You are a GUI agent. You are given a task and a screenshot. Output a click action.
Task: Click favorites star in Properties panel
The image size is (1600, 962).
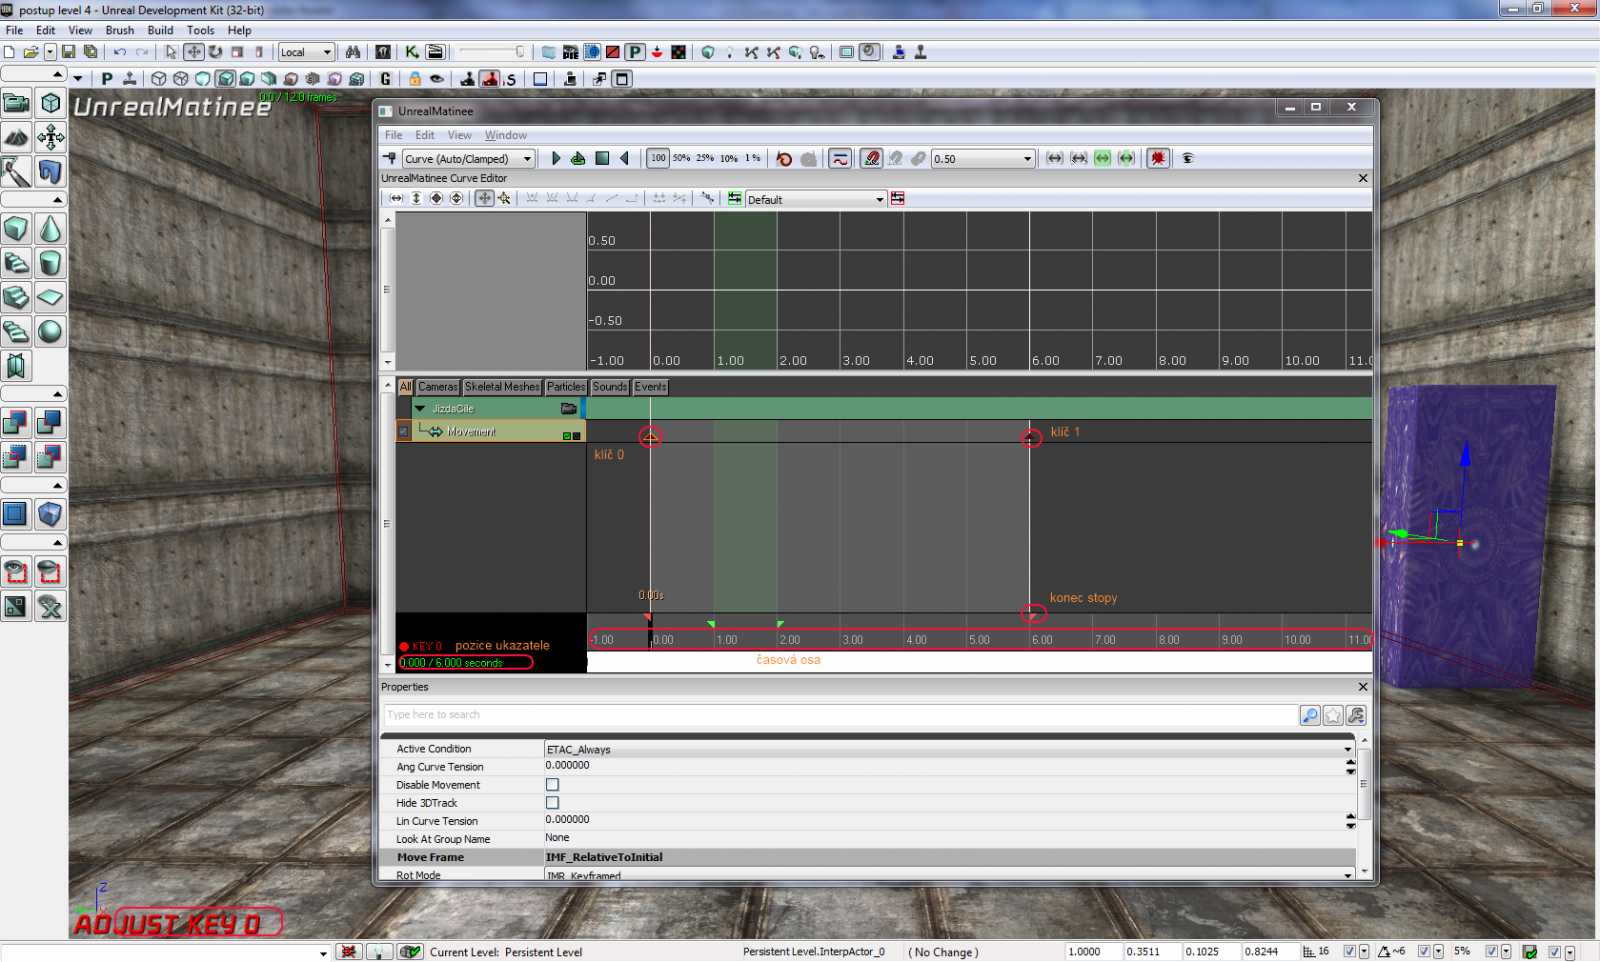tap(1333, 715)
